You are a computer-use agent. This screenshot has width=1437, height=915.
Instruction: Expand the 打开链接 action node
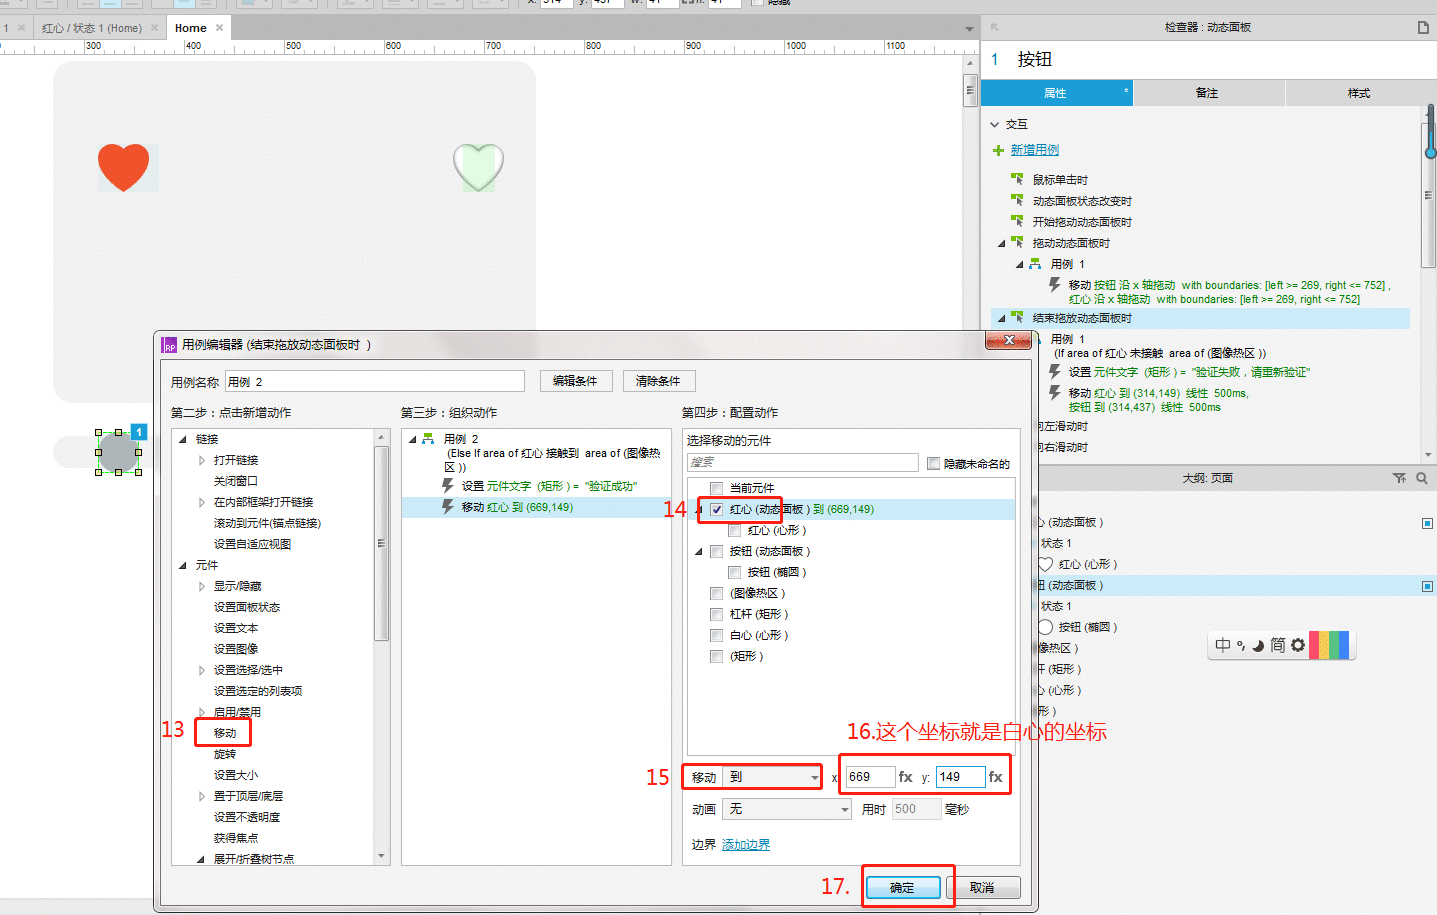202,461
